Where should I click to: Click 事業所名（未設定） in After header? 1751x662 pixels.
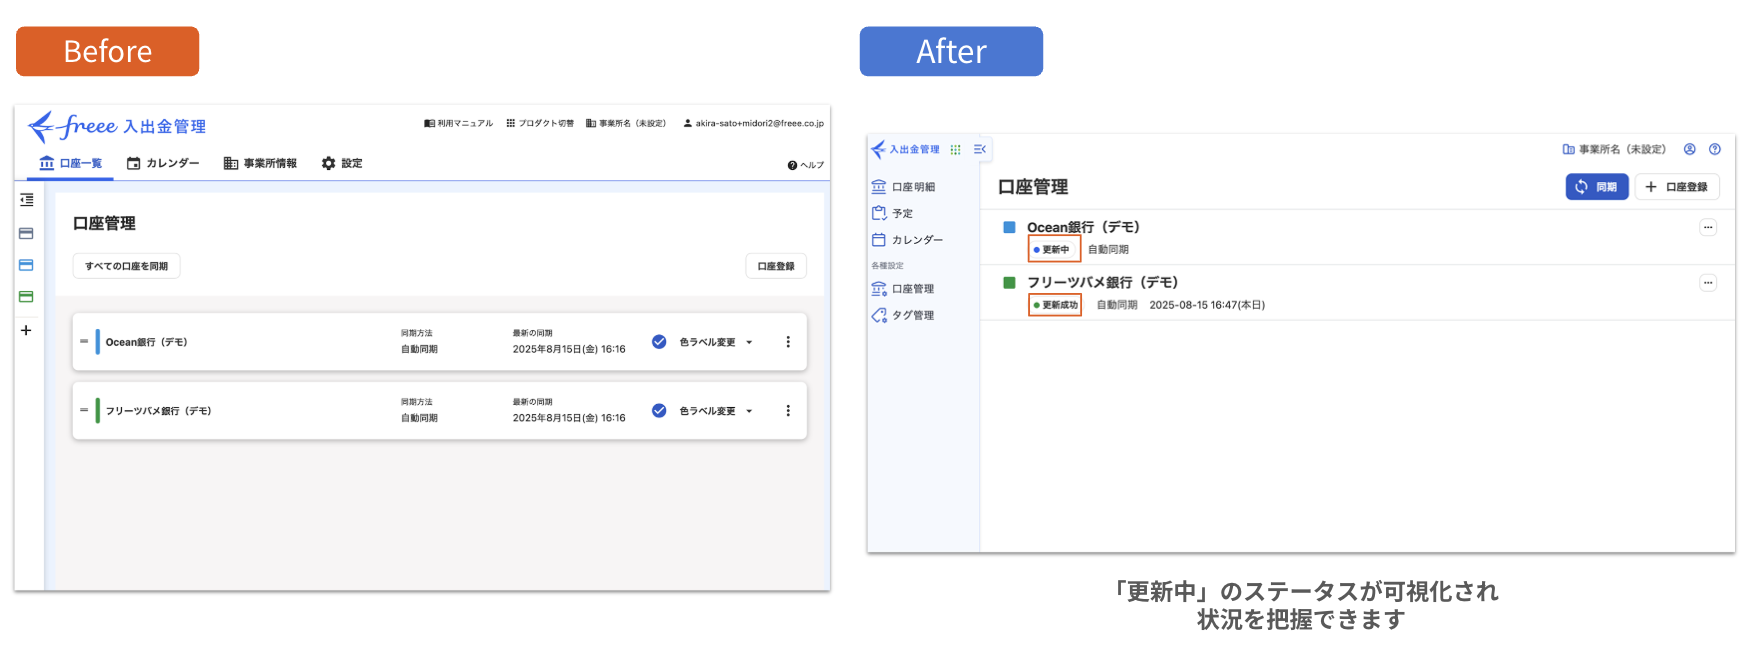(x=1615, y=149)
